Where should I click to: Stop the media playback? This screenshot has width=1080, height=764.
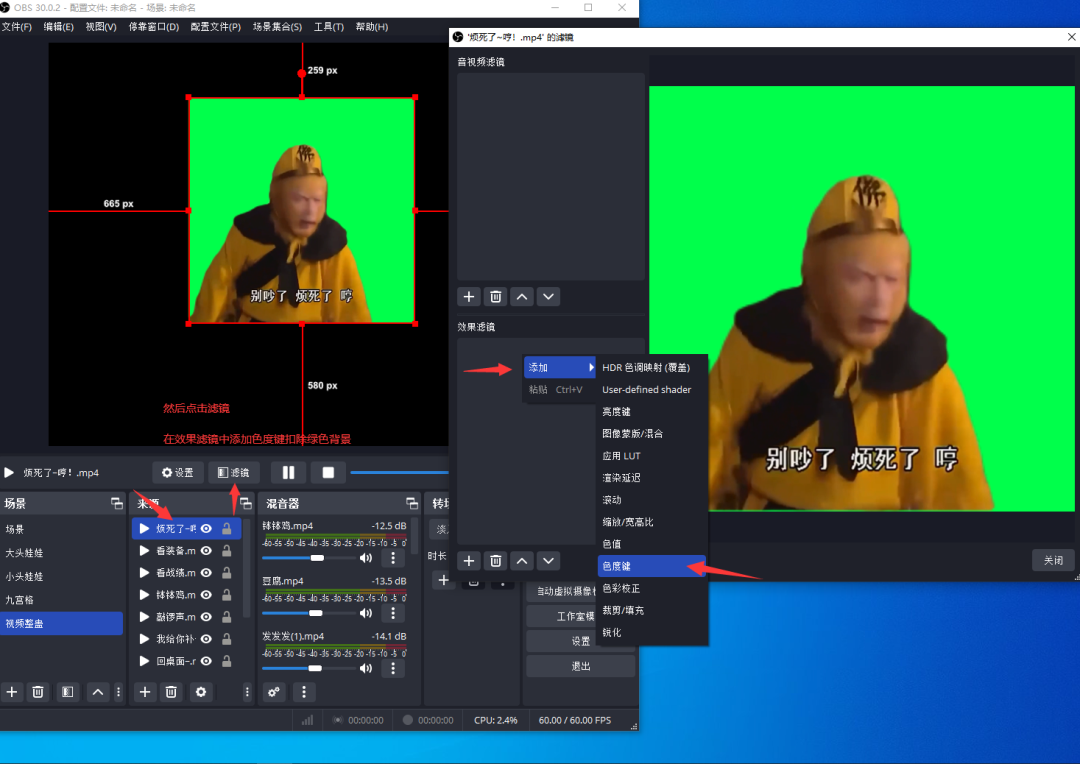(328, 473)
